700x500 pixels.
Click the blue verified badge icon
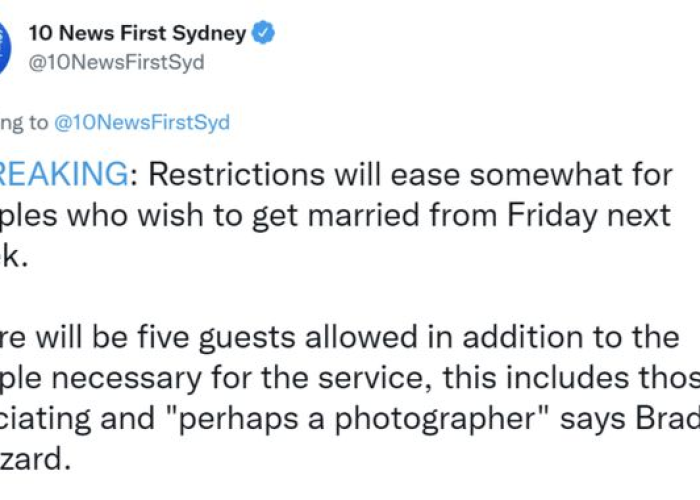click(263, 33)
